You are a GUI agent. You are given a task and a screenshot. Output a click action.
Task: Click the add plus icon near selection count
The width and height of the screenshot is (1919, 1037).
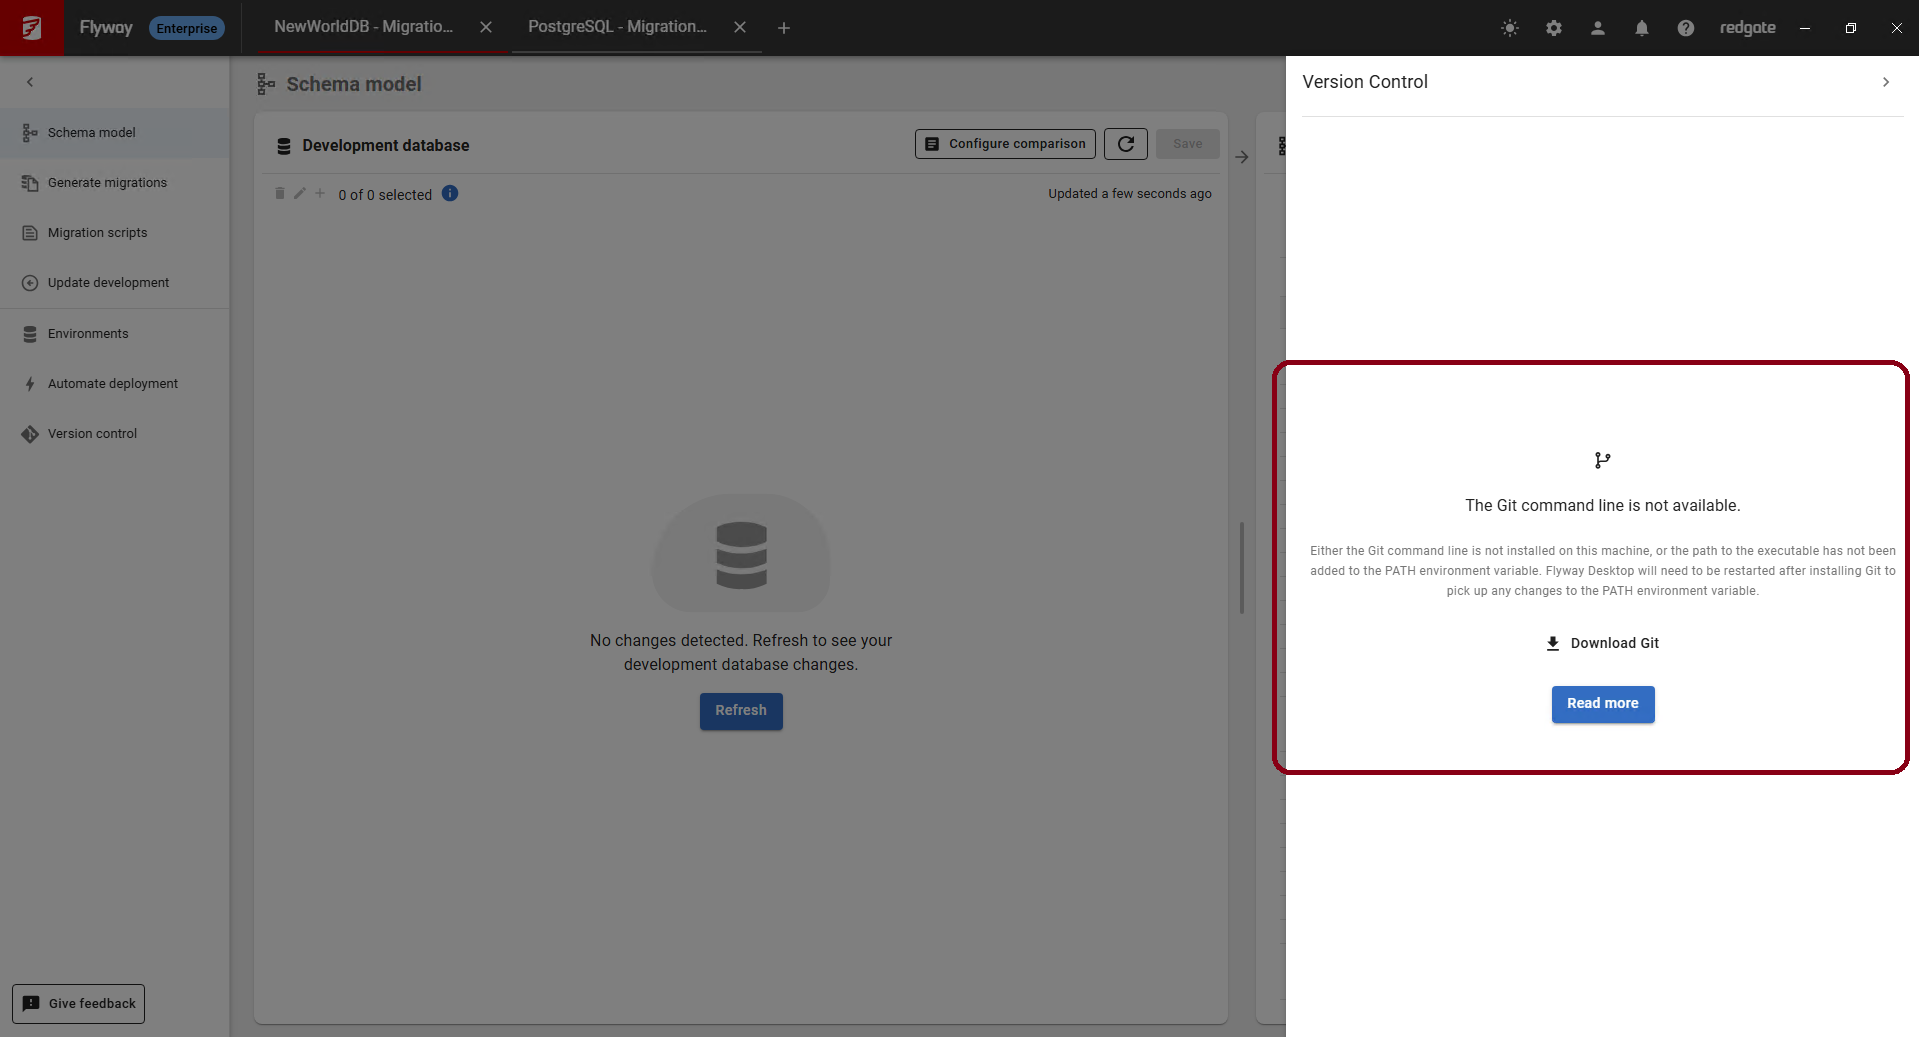(x=320, y=194)
